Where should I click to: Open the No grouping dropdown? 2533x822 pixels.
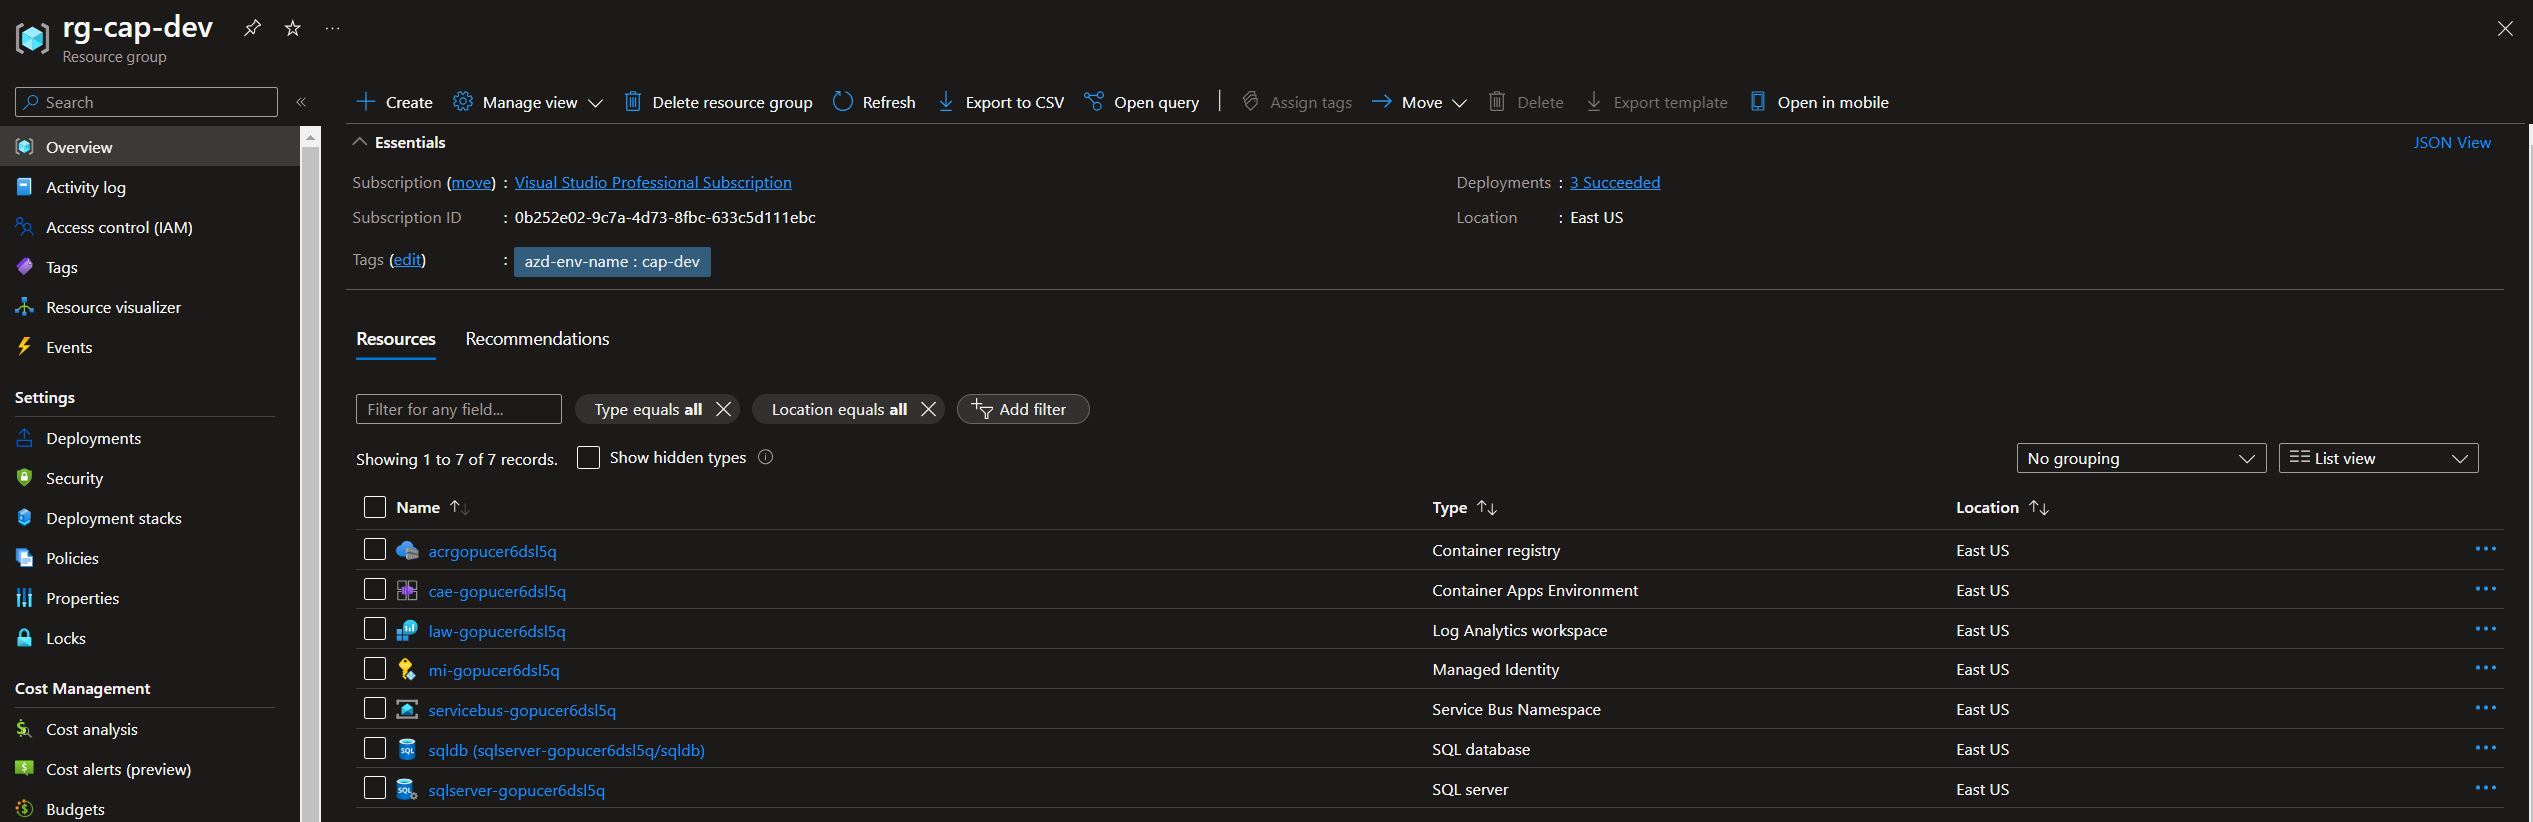(x=2140, y=458)
